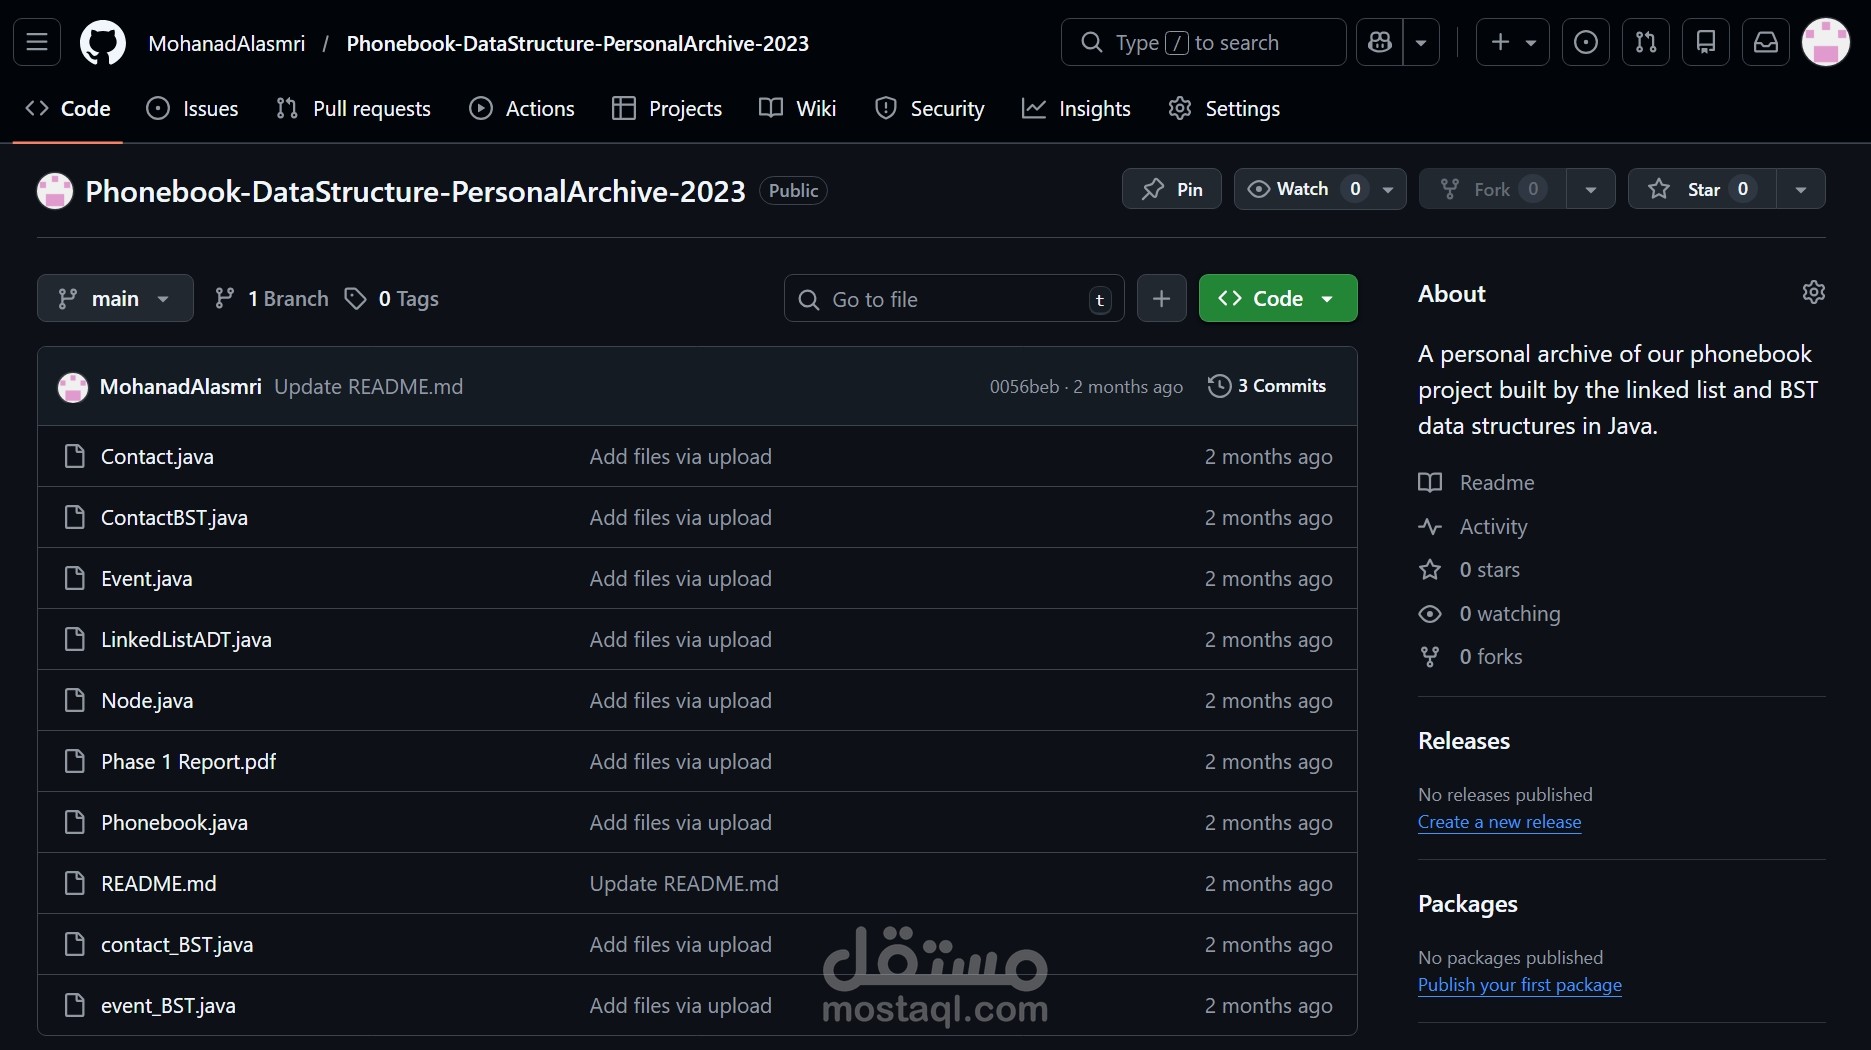View the 1 Branch link
Image resolution: width=1871 pixels, height=1050 pixels.
[x=272, y=298]
